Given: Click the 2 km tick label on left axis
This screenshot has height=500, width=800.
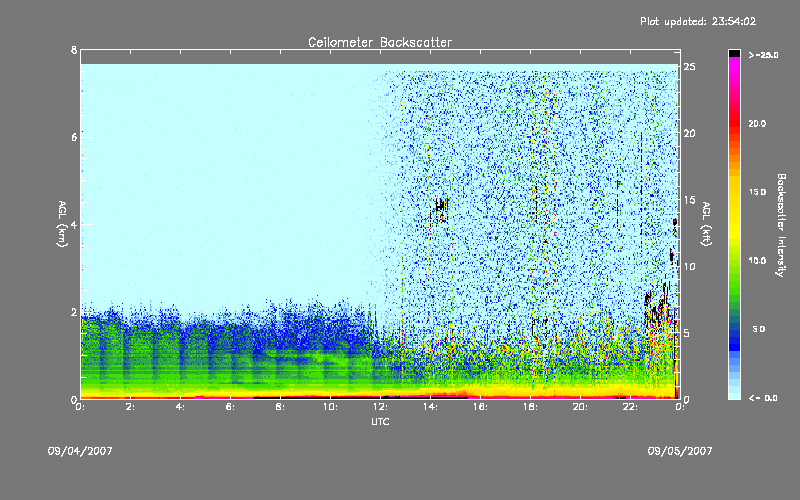Looking at the screenshot, I should pyautogui.click(x=74, y=312).
